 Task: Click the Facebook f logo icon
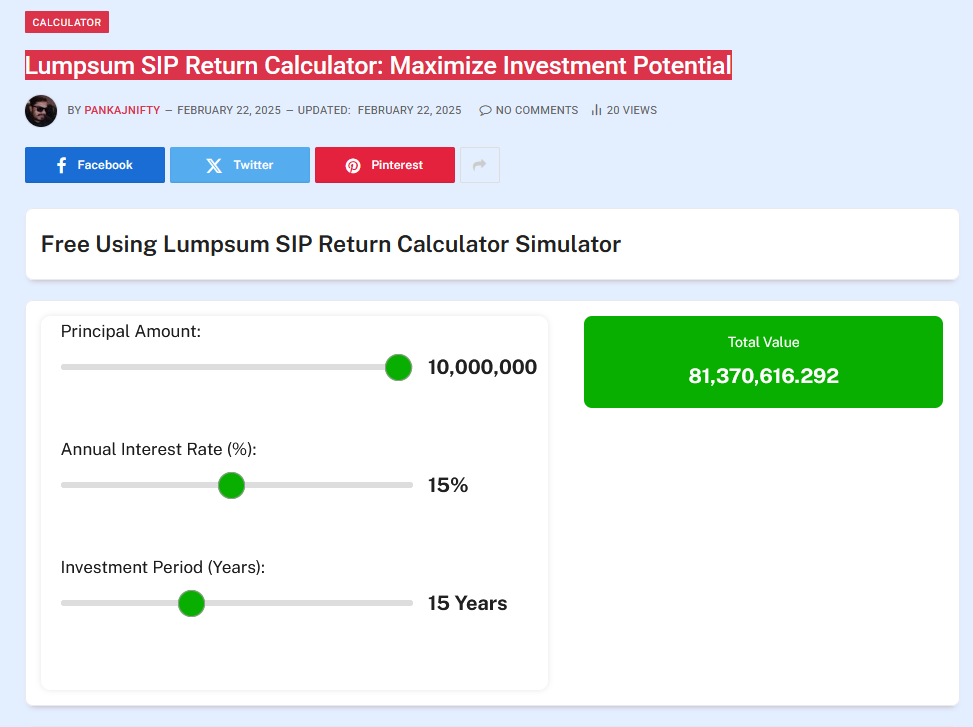61,165
